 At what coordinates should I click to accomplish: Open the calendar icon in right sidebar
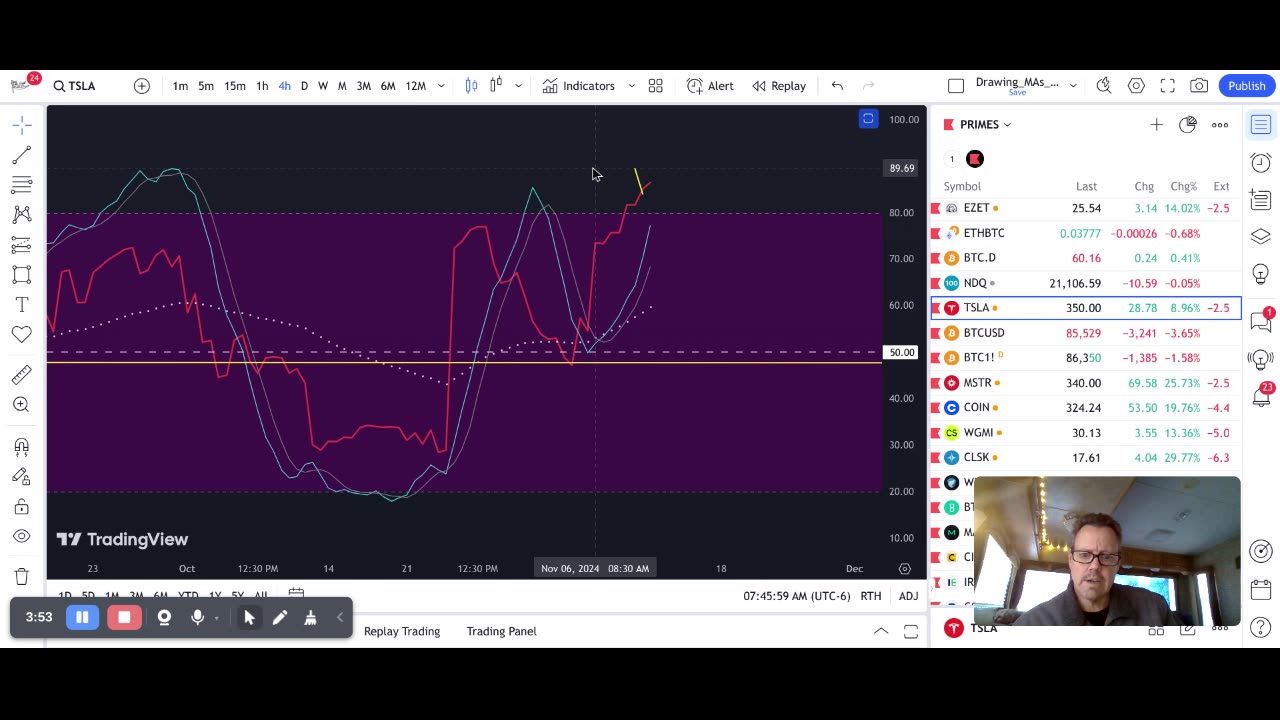pyautogui.click(x=1261, y=589)
